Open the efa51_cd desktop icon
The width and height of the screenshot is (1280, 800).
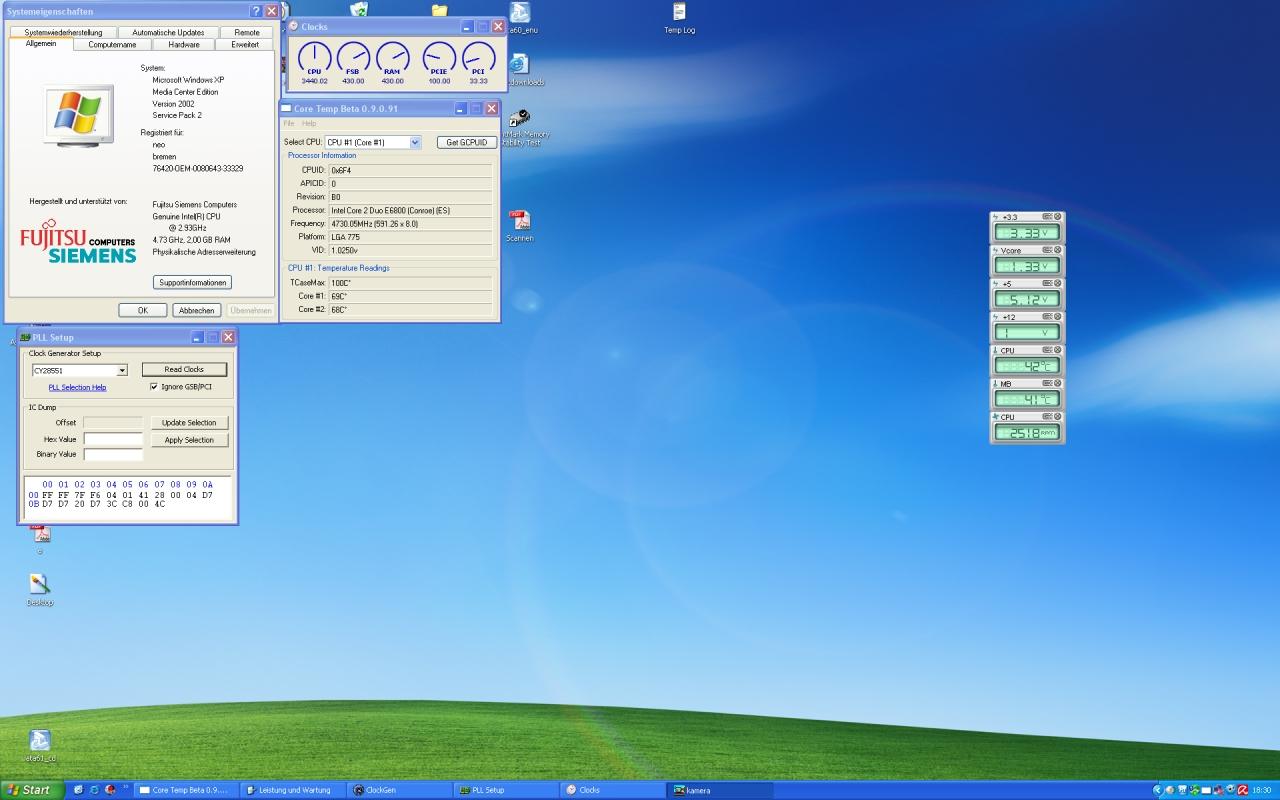[40, 746]
